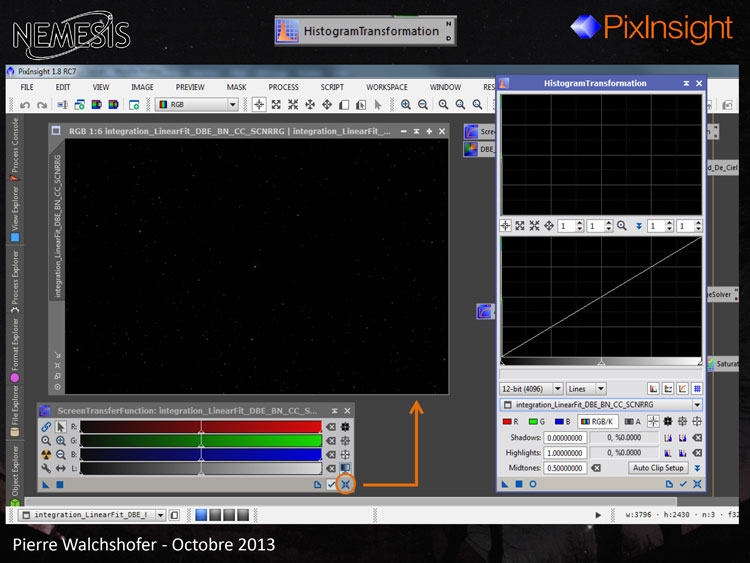Toggle the blue double-arrow histogram expander
This screenshot has height=563, width=750.
point(639,226)
